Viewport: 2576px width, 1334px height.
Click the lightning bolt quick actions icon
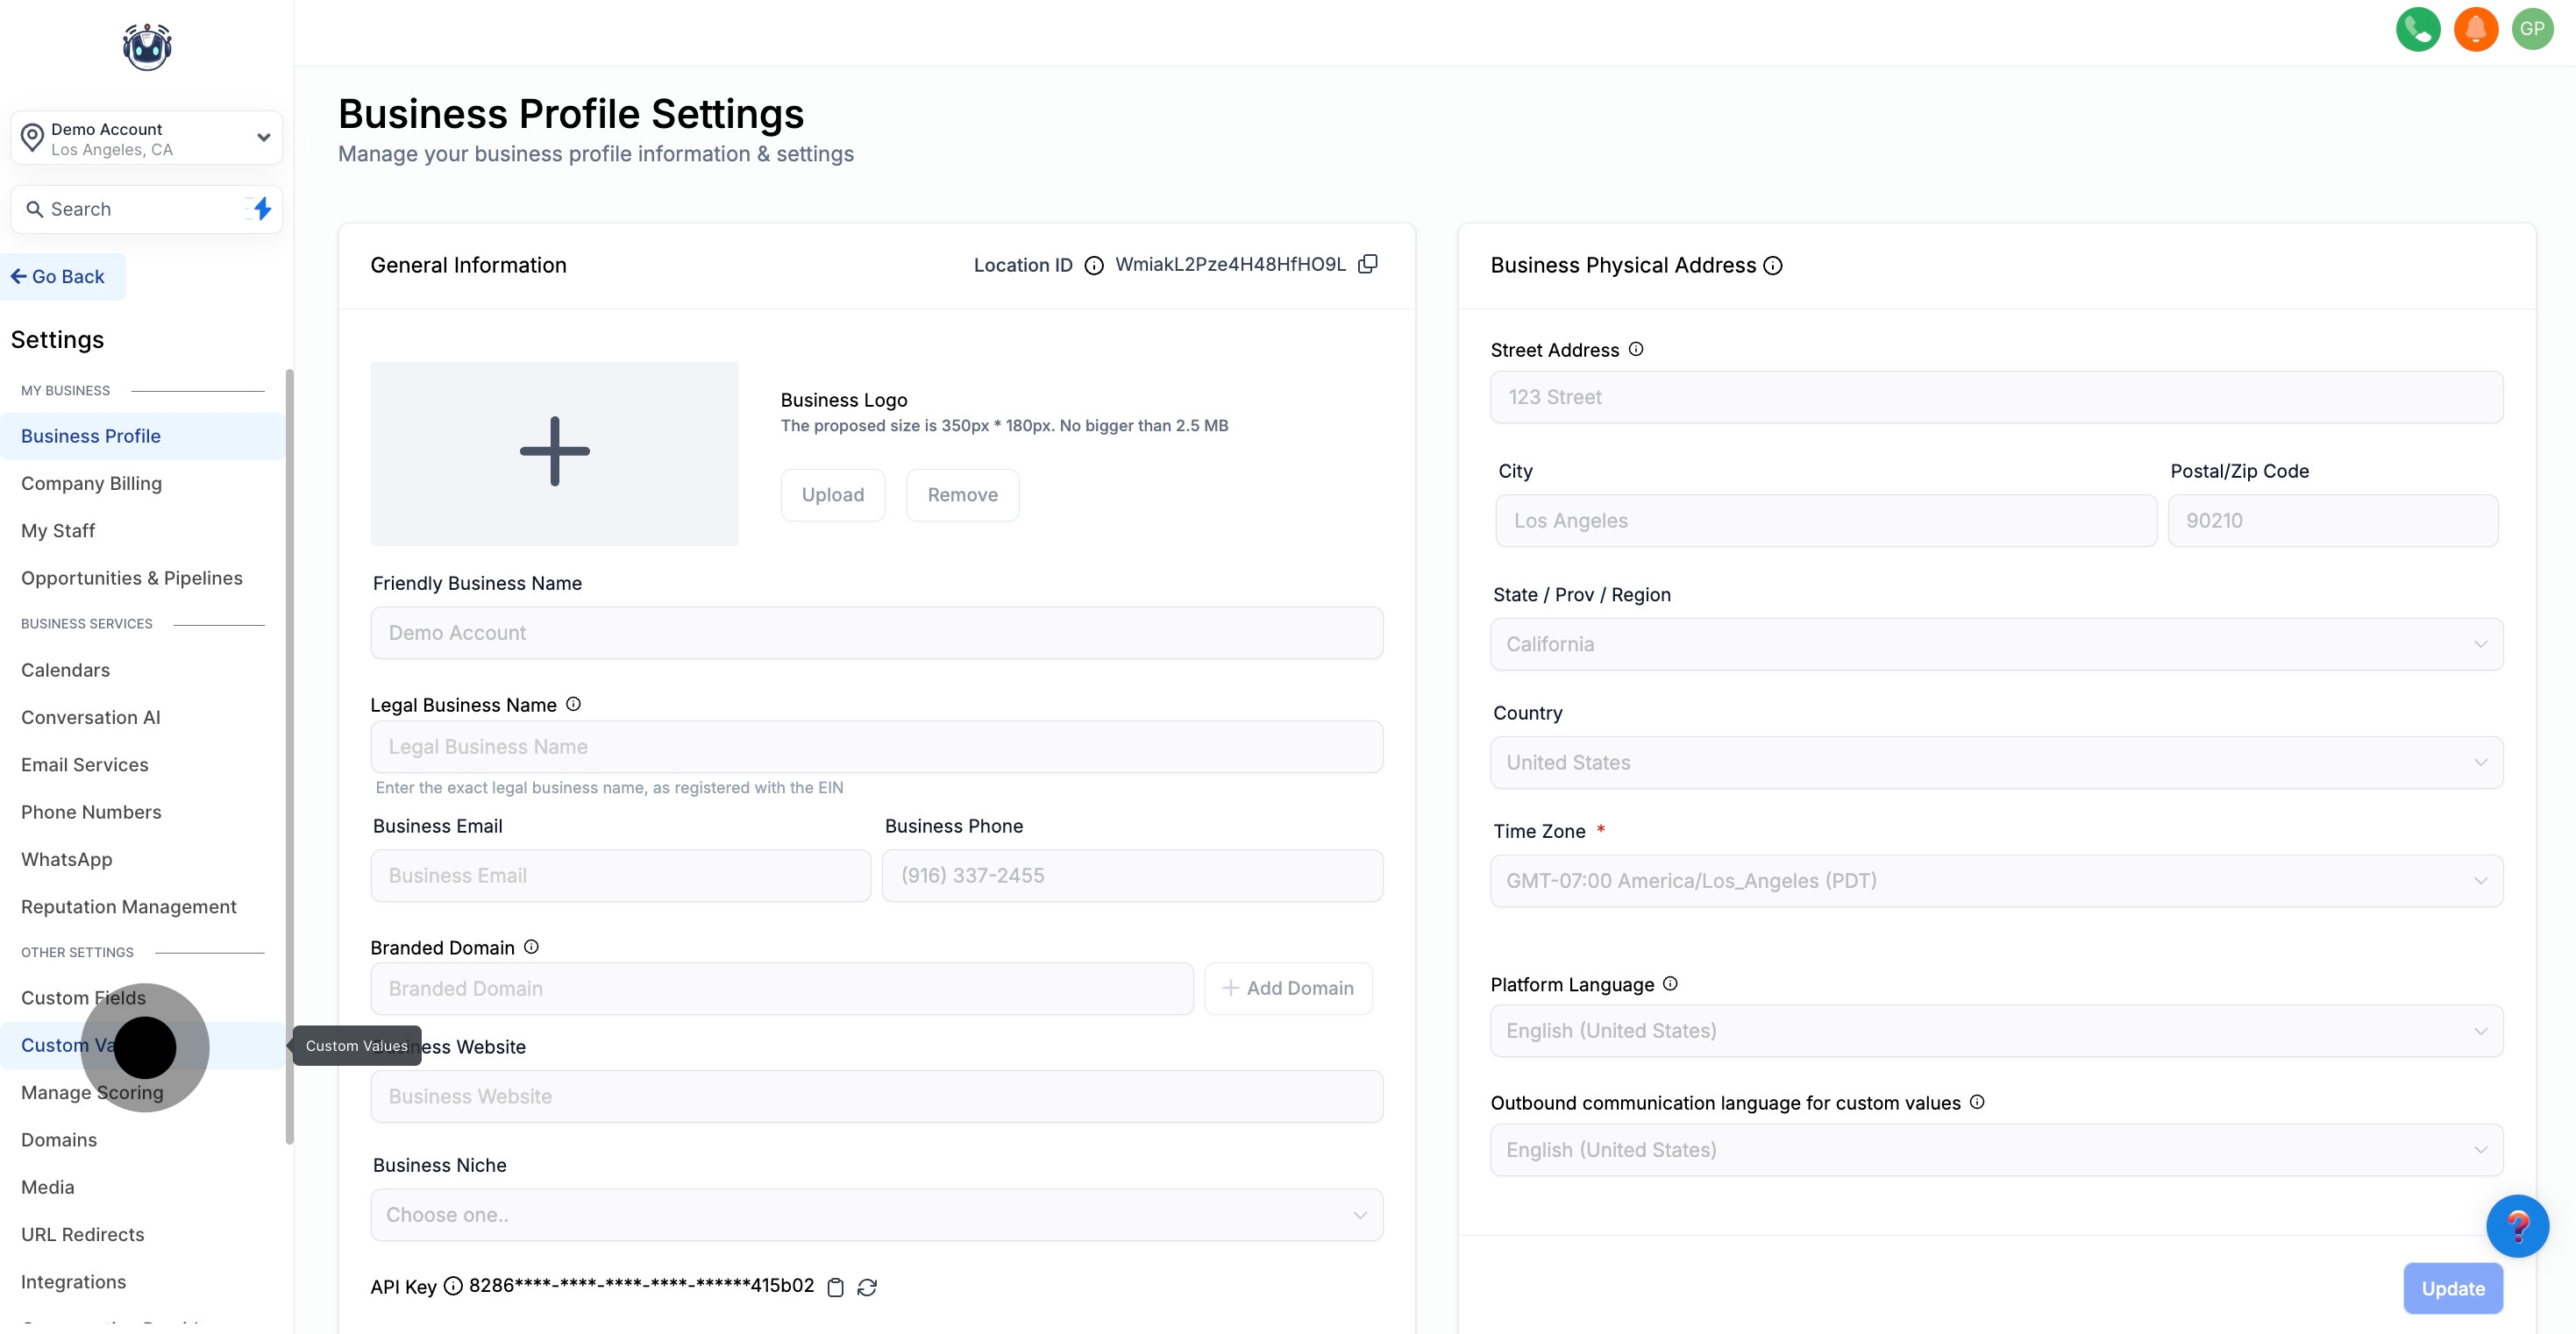click(x=261, y=209)
